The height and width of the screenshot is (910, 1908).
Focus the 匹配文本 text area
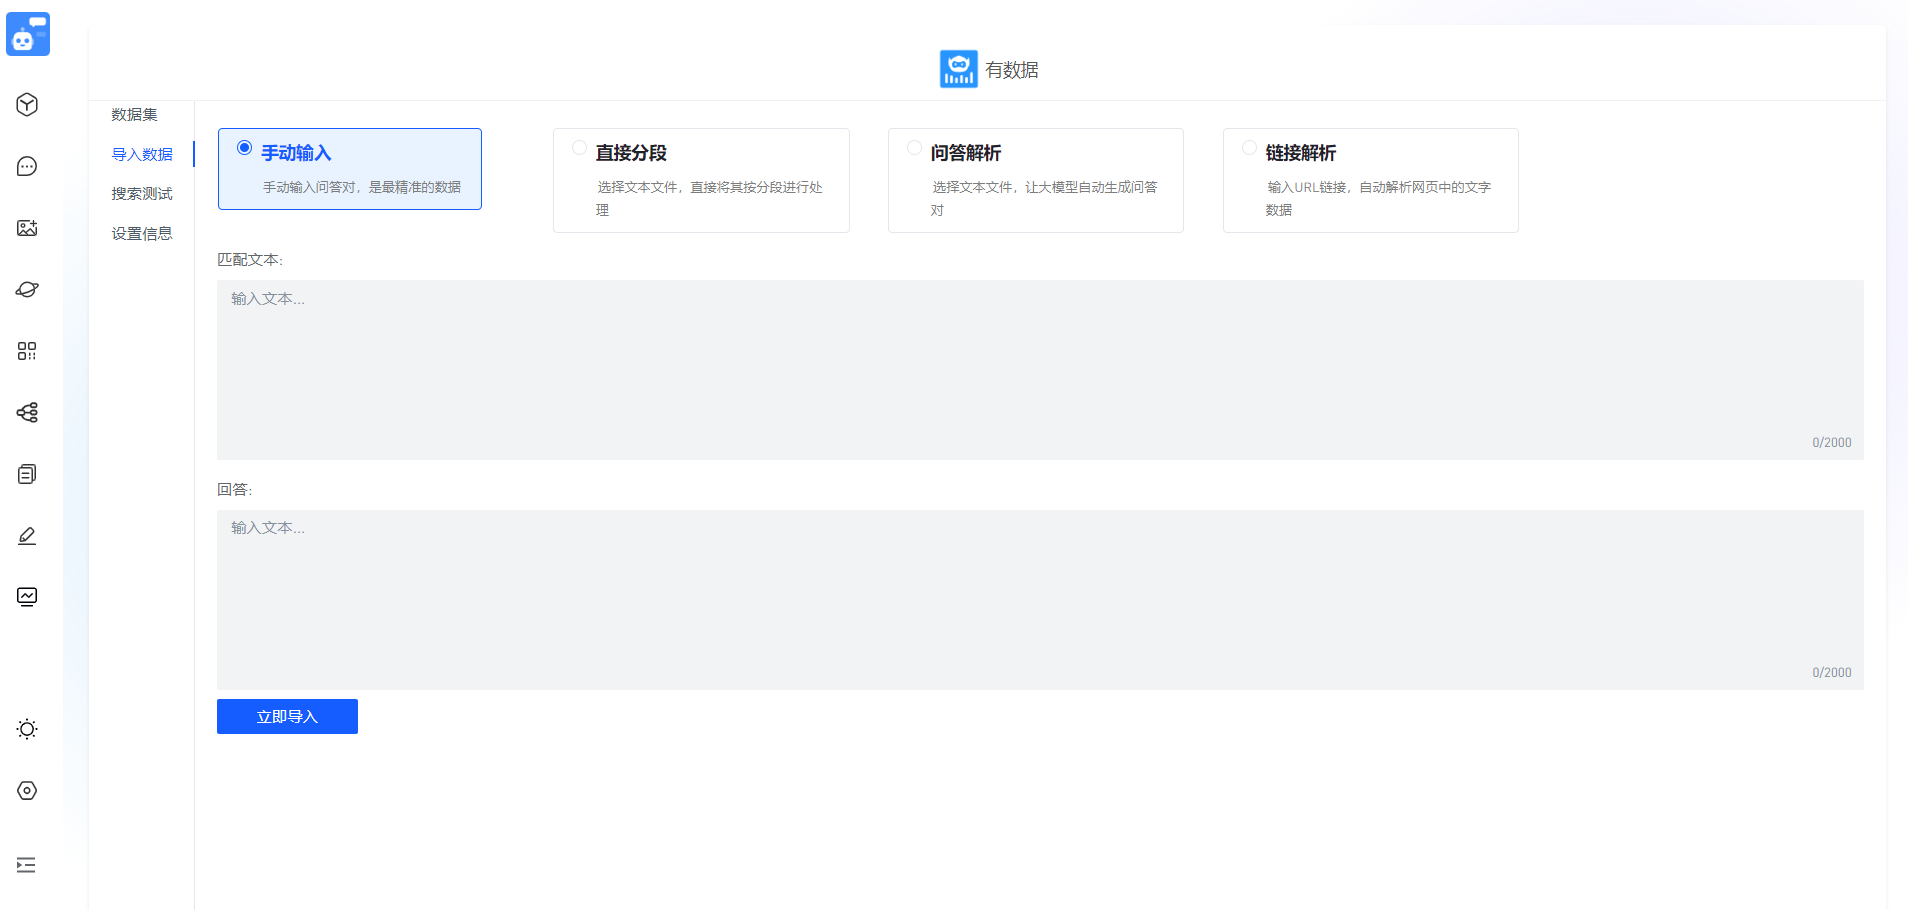pos(1040,370)
